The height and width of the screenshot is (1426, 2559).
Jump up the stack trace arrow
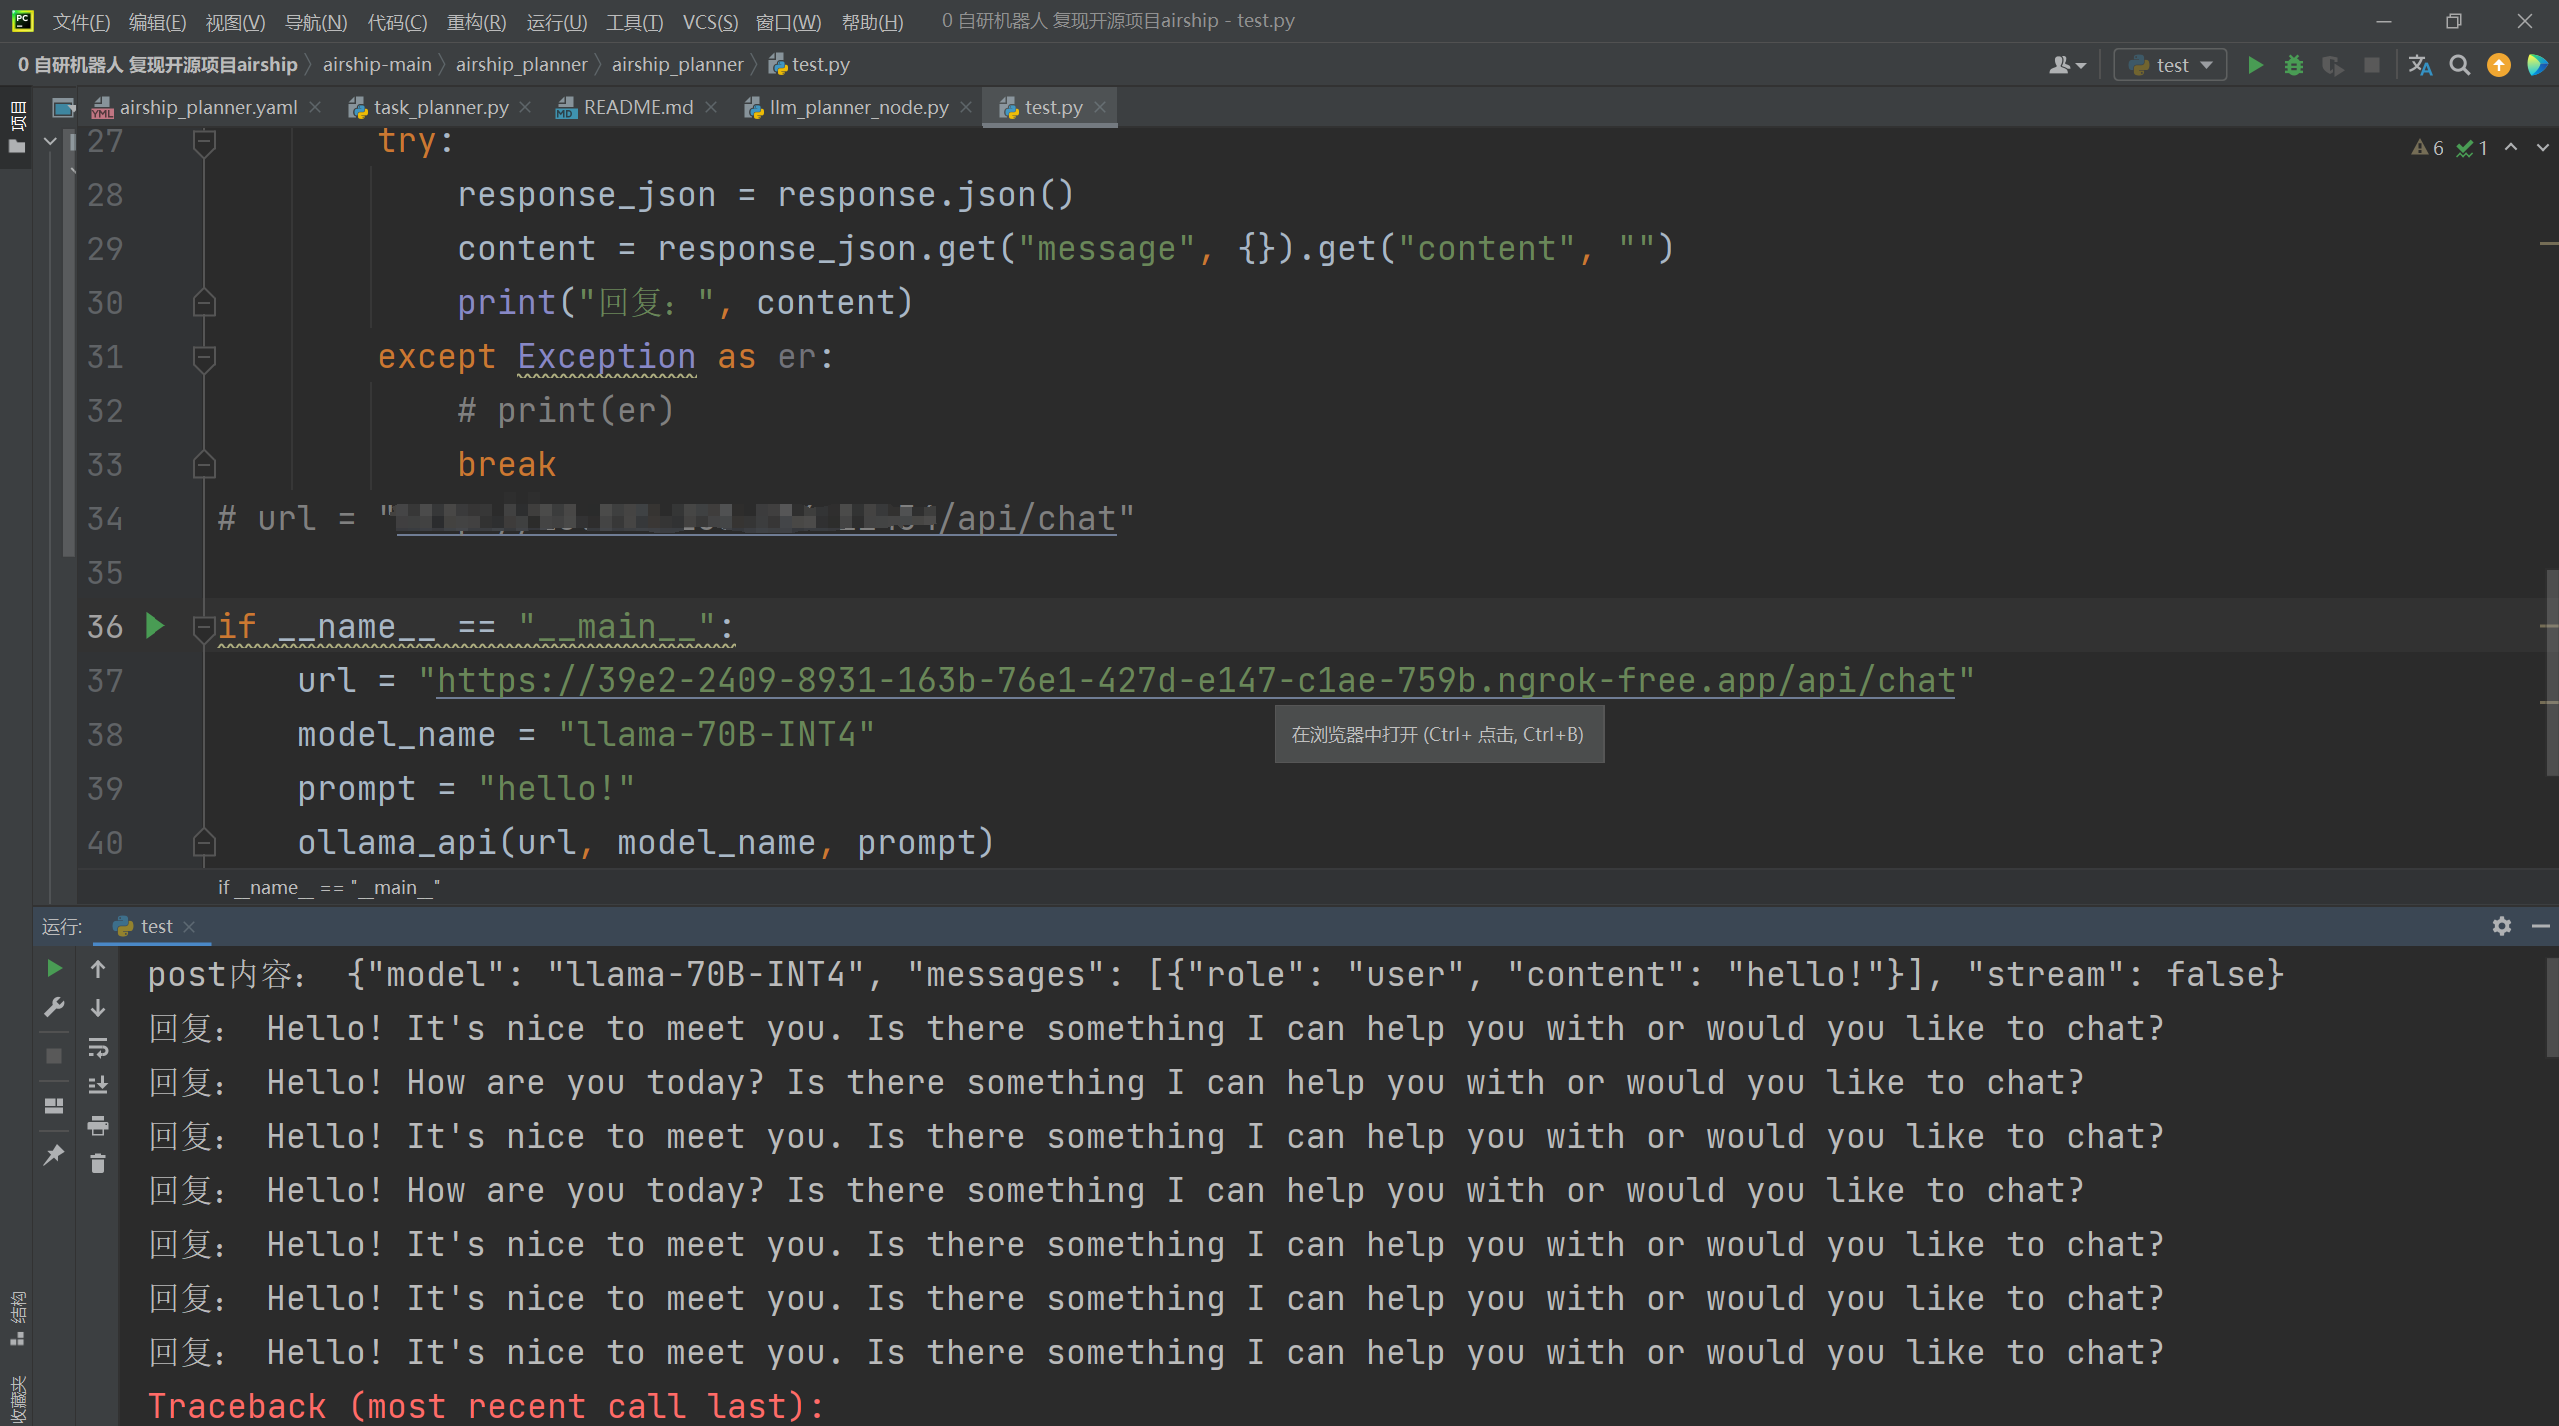click(x=98, y=968)
